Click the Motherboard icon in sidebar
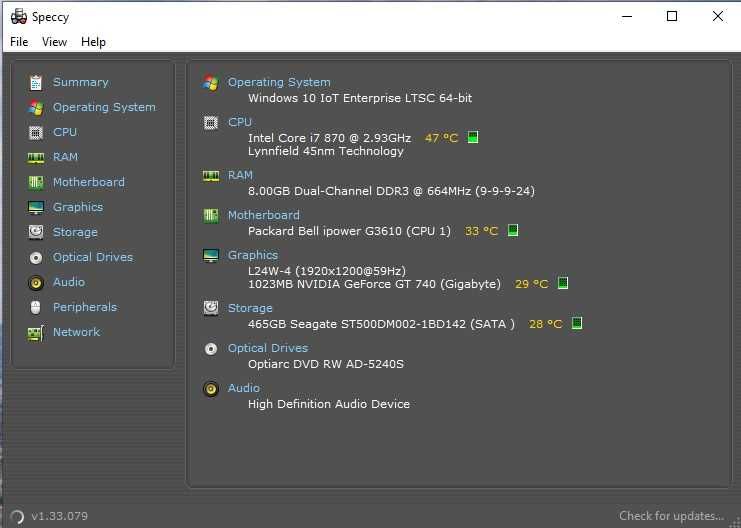The image size is (741, 528). coord(36,182)
